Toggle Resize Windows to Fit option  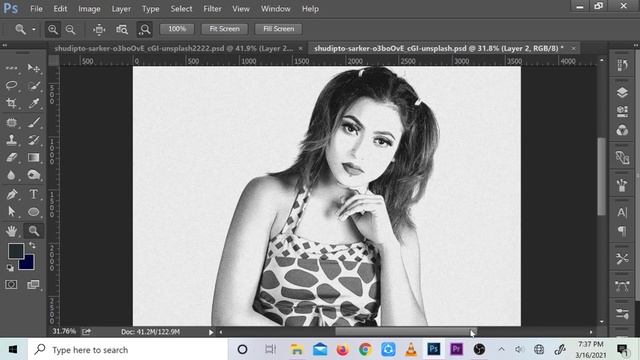(99, 29)
